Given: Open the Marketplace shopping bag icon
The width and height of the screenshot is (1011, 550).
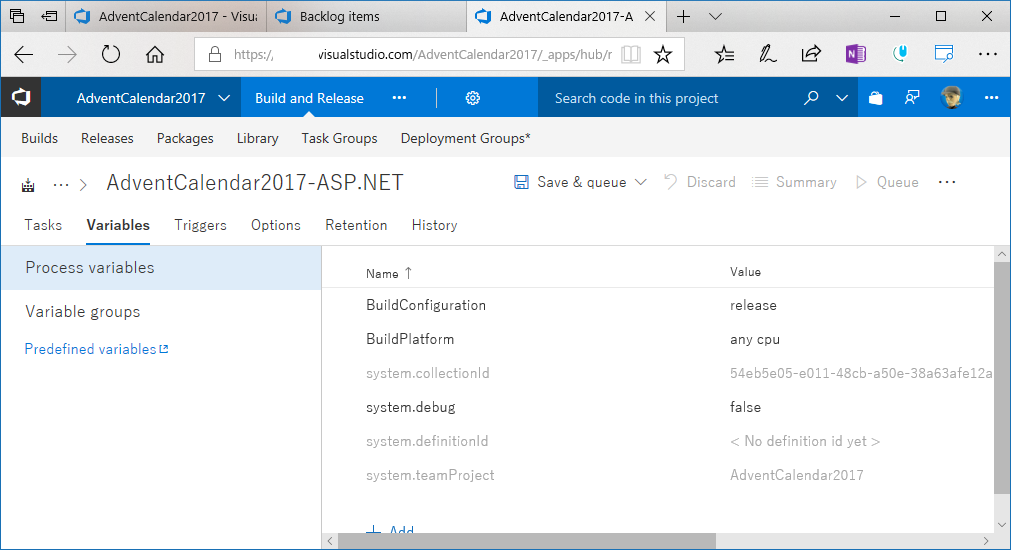Looking at the screenshot, I should click(x=876, y=98).
